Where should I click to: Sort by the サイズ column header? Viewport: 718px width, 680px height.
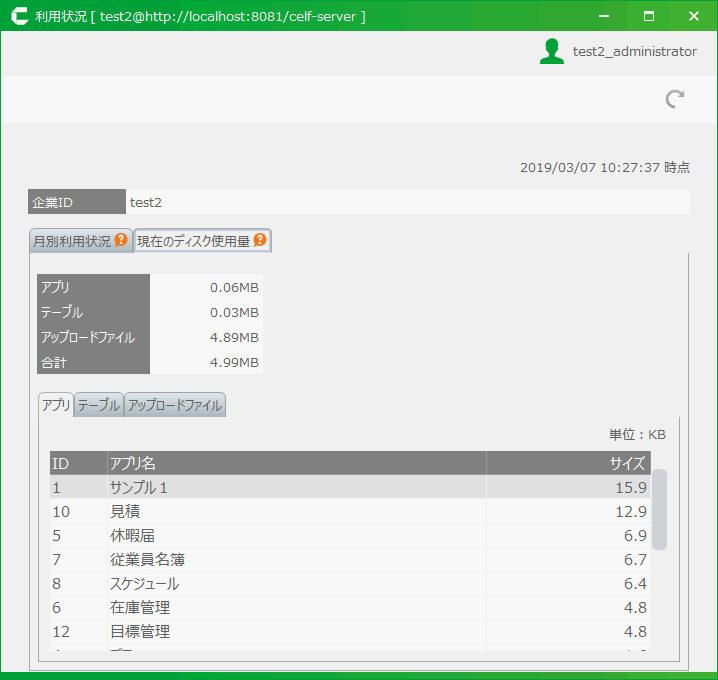[x=568, y=463]
